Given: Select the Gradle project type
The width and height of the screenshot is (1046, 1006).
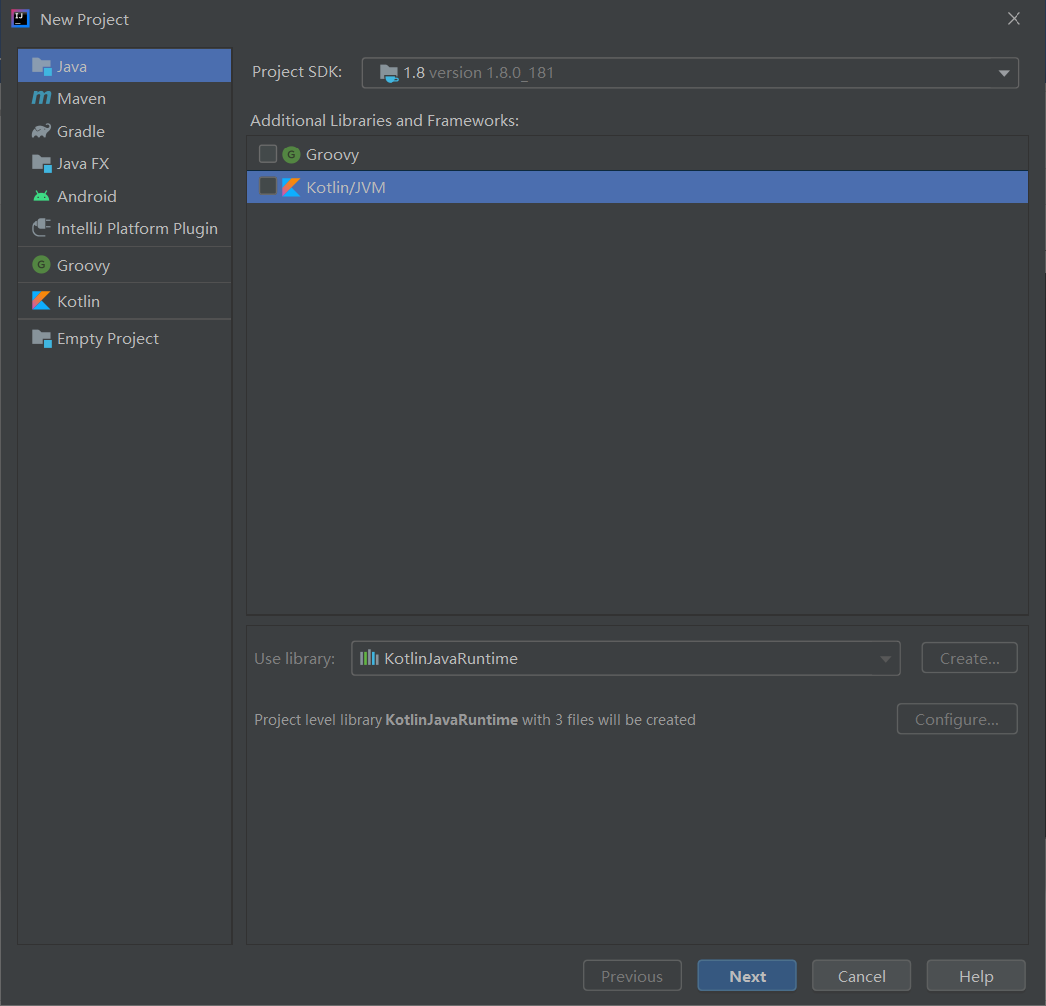Looking at the screenshot, I should click(x=125, y=131).
